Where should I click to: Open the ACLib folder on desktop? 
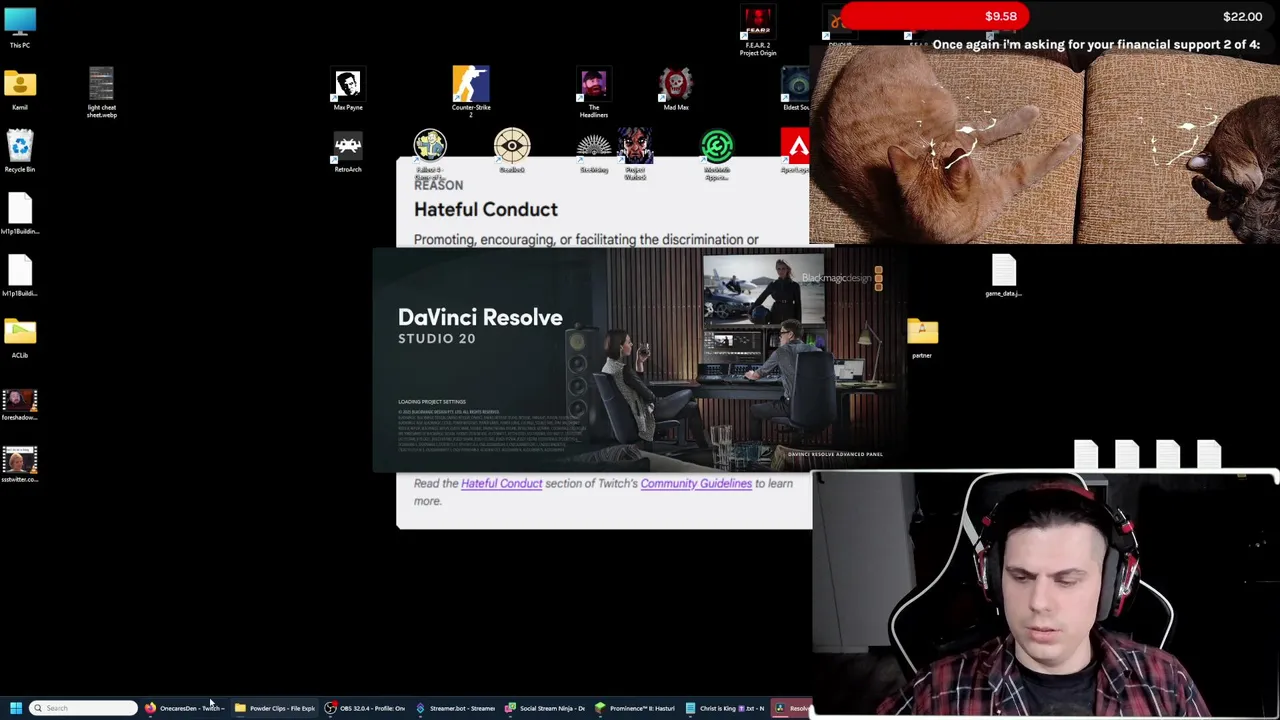[x=19, y=338]
